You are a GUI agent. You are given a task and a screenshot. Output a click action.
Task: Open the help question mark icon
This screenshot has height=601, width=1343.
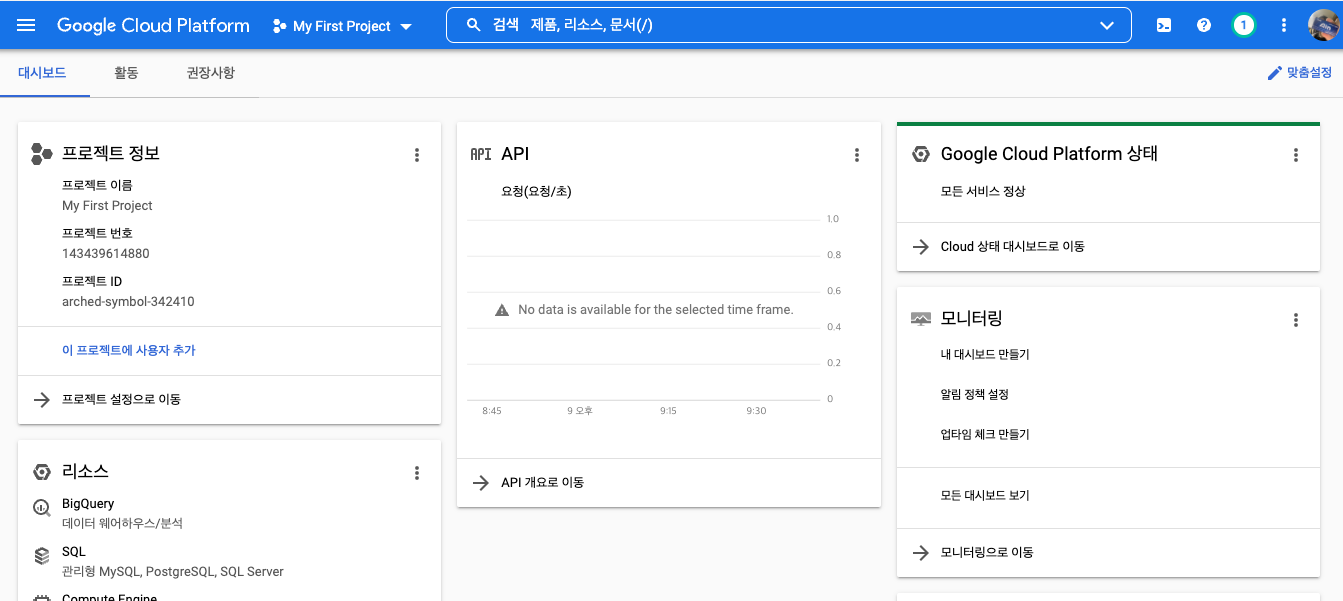pos(1204,26)
